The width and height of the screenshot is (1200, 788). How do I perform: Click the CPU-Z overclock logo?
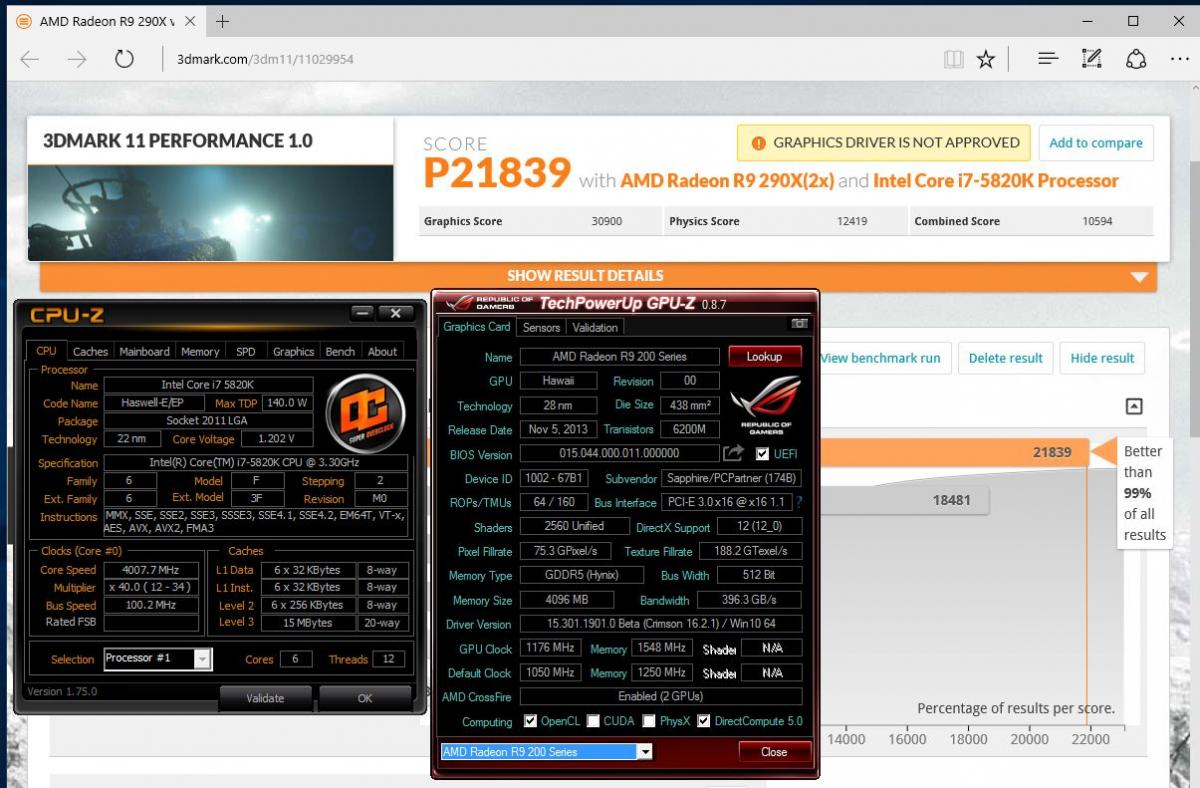[365, 413]
